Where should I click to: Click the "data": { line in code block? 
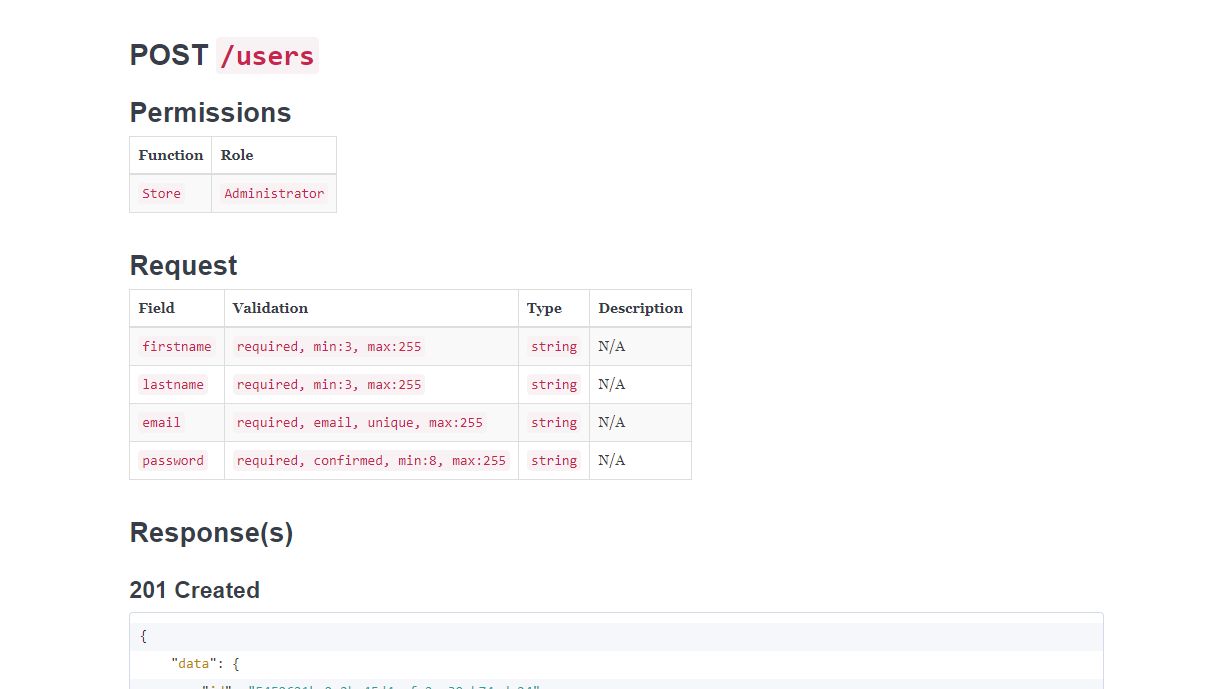click(x=616, y=663)
